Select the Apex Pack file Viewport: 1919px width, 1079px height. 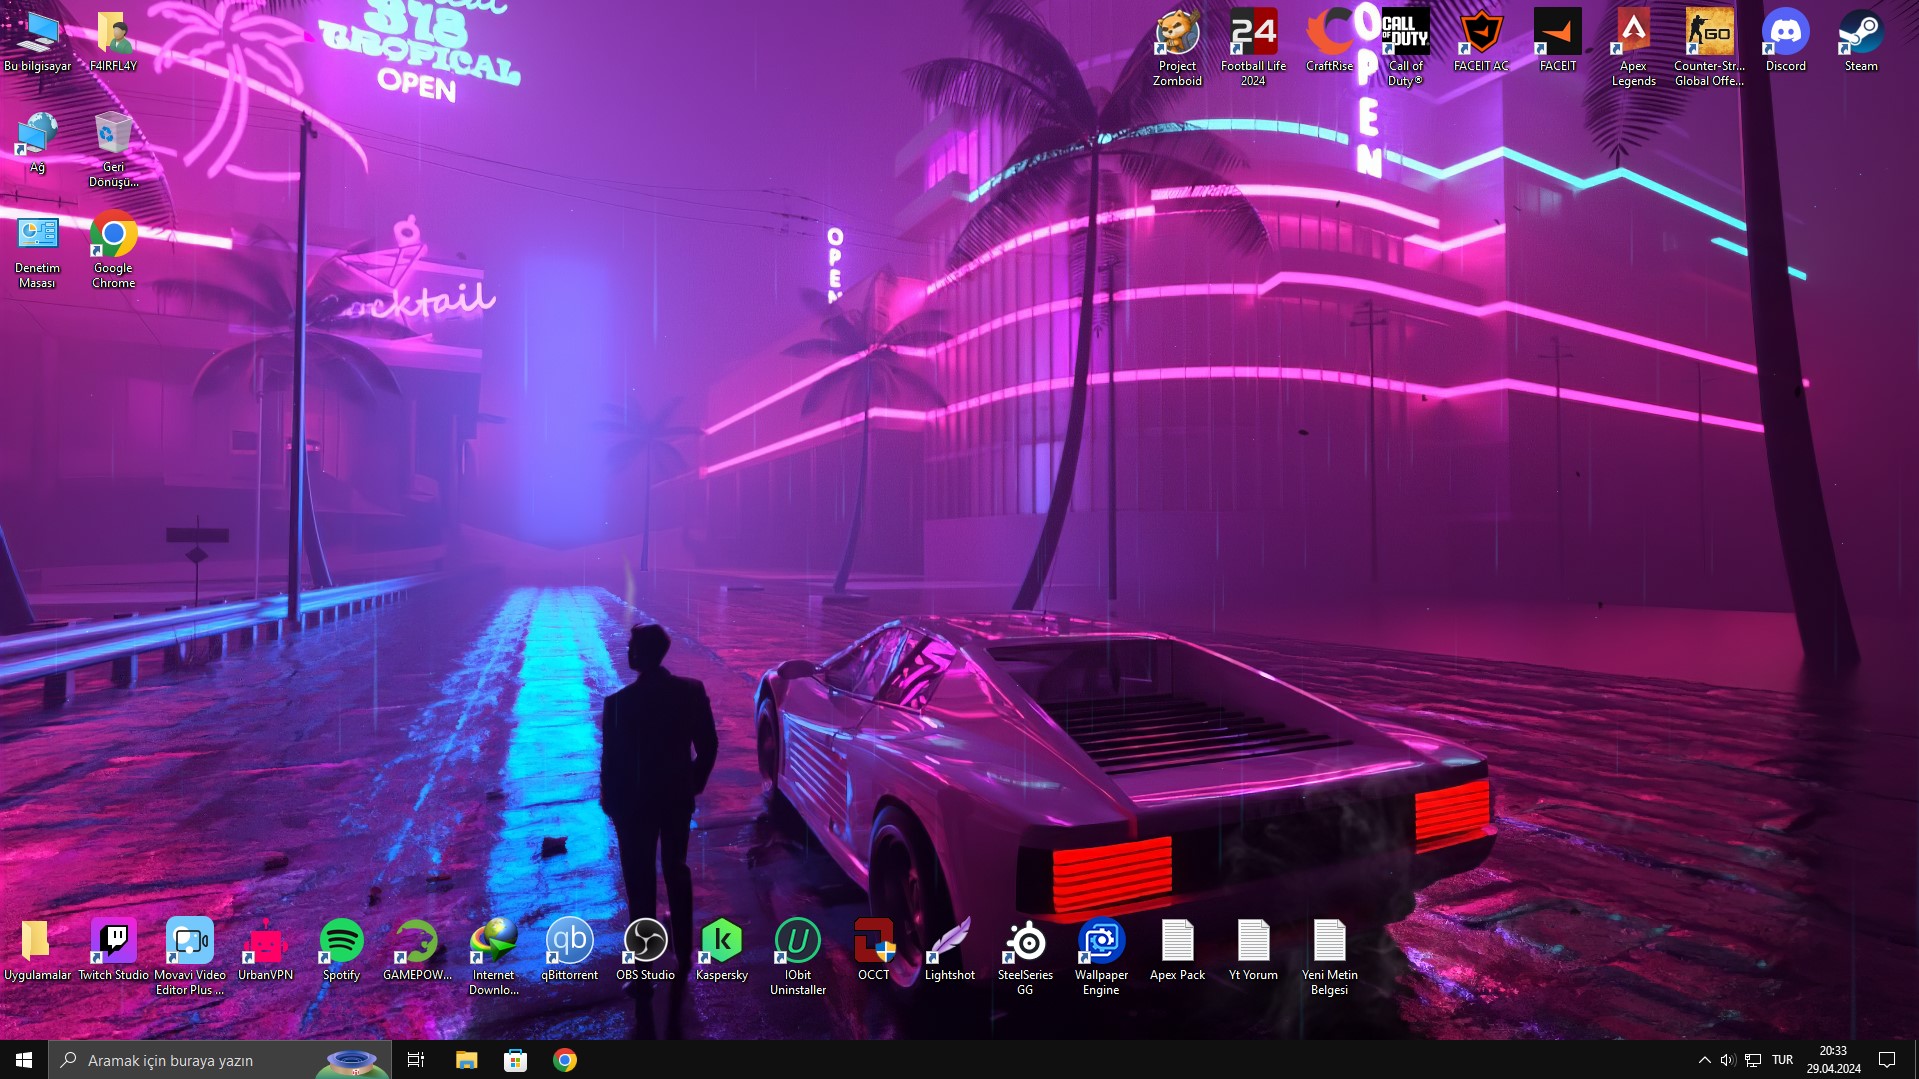click(1178, 950)
